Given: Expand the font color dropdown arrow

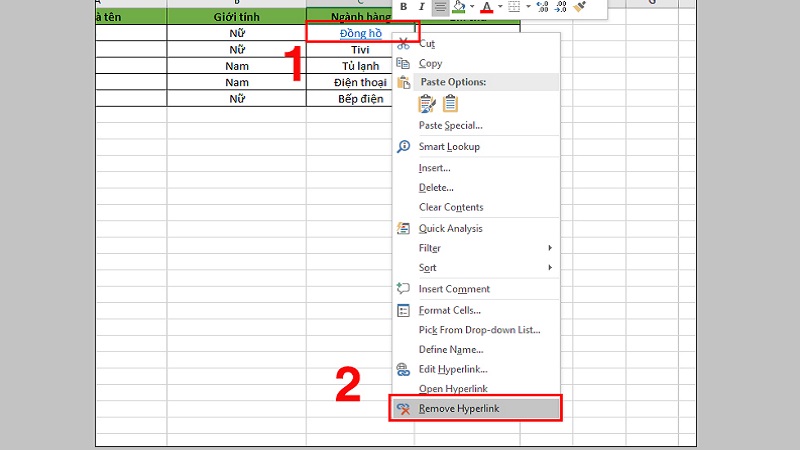Looking at the screenshot, I should [500, 8].
